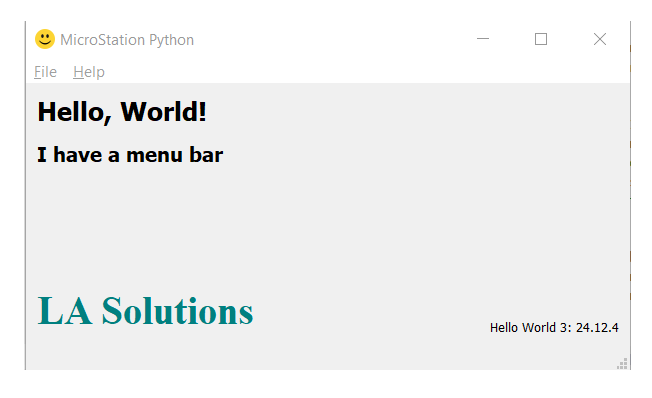
Task: Maximize the MicroStation Python window
Action: click(541, 39)
